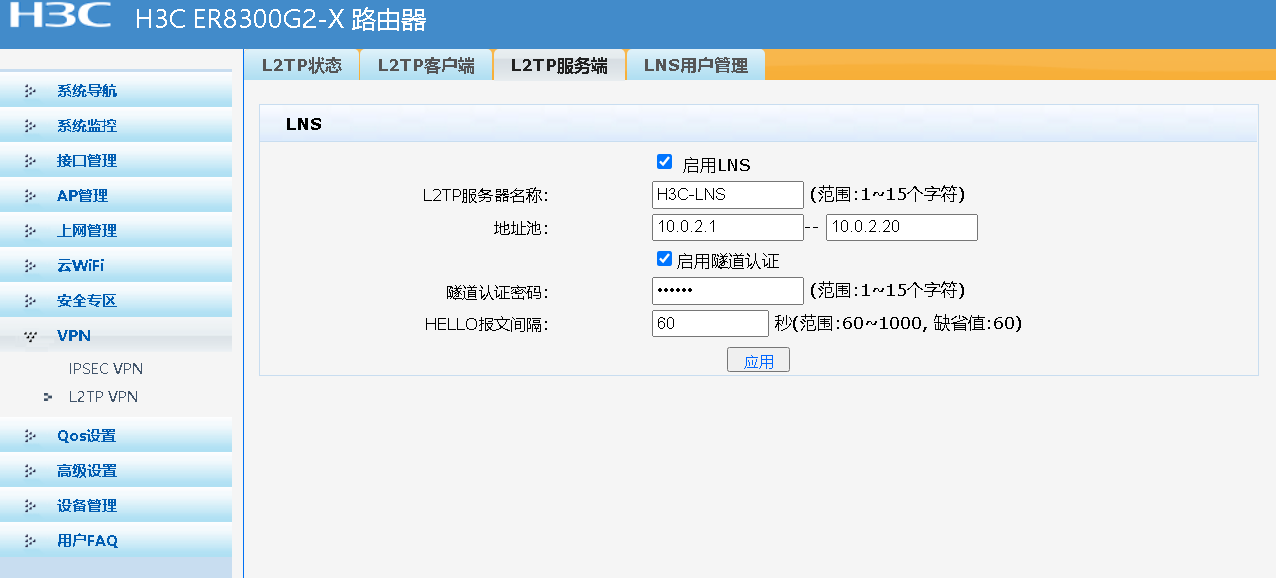Toggle the 启用隧道认证 checkbox
The image size is (1276, 578).
pos(664,259)
